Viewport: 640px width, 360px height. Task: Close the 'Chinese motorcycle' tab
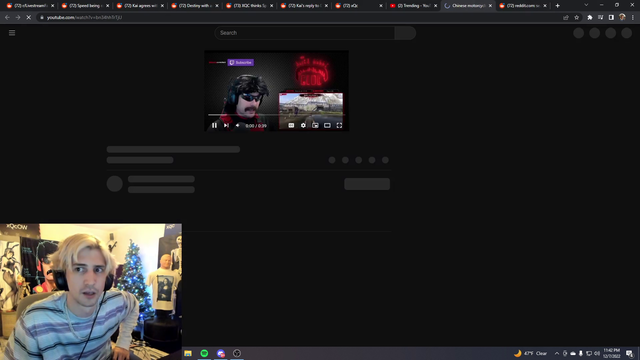pos(490,6)
